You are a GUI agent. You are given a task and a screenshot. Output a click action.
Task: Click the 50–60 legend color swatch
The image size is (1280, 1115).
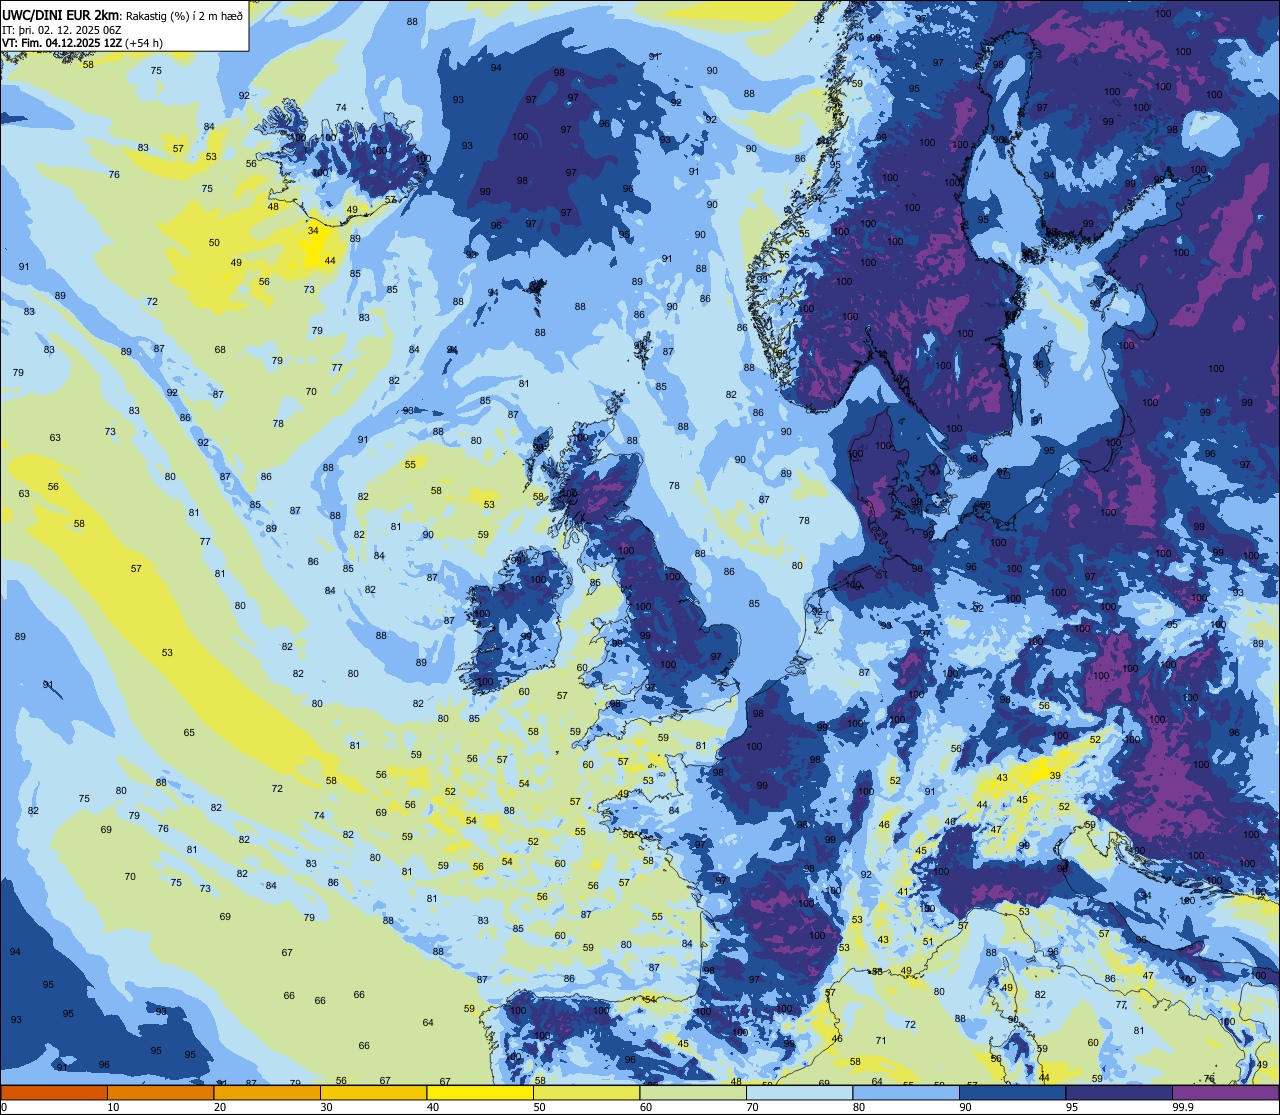[586, 1092]
